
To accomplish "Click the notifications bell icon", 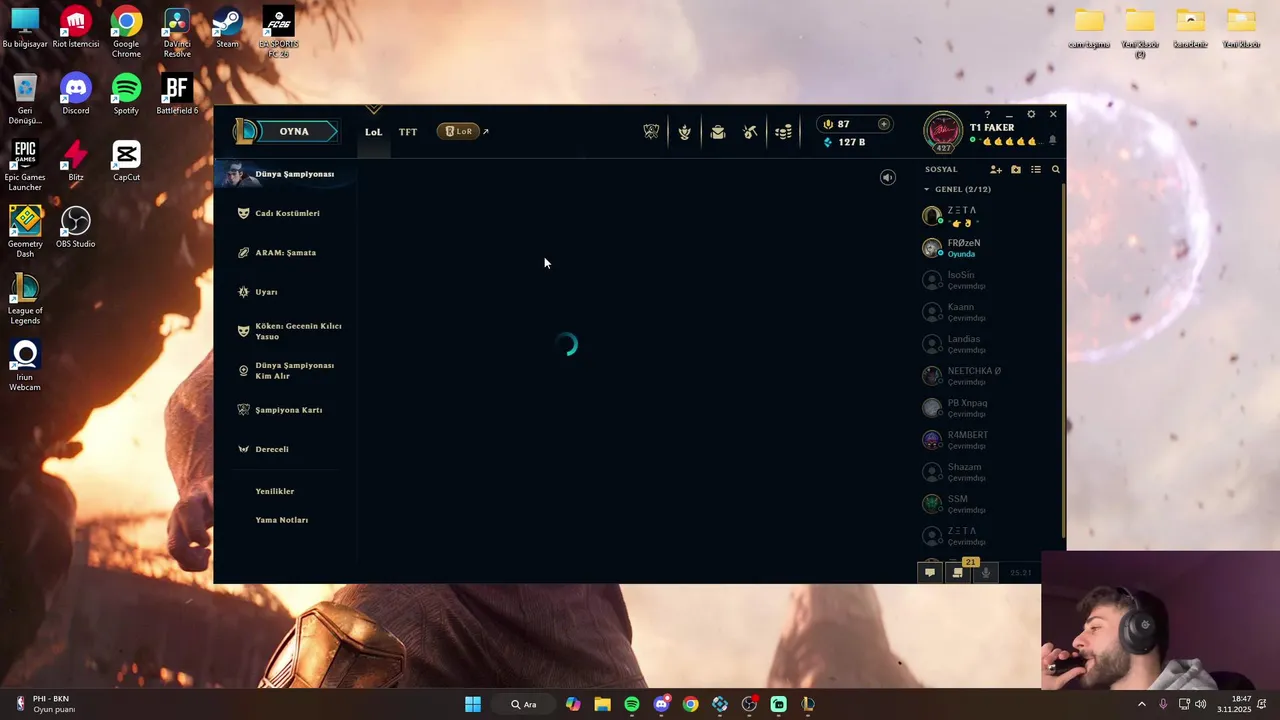I will tap(1052, 141).
